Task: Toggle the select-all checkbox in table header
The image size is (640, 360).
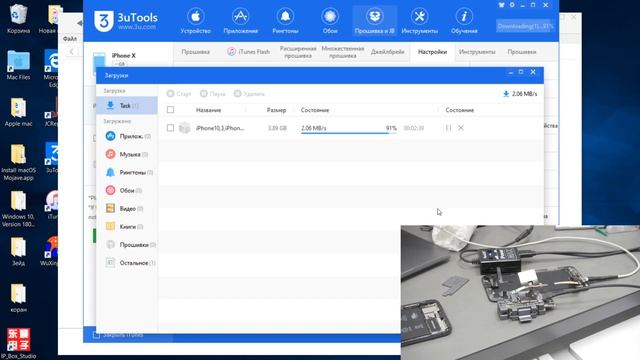Action: (171, 110)
